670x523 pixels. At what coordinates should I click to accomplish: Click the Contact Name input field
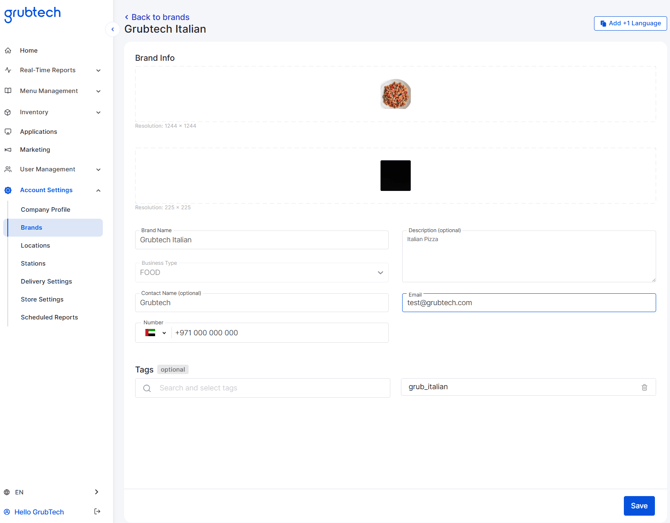click(x=262, y=303)
